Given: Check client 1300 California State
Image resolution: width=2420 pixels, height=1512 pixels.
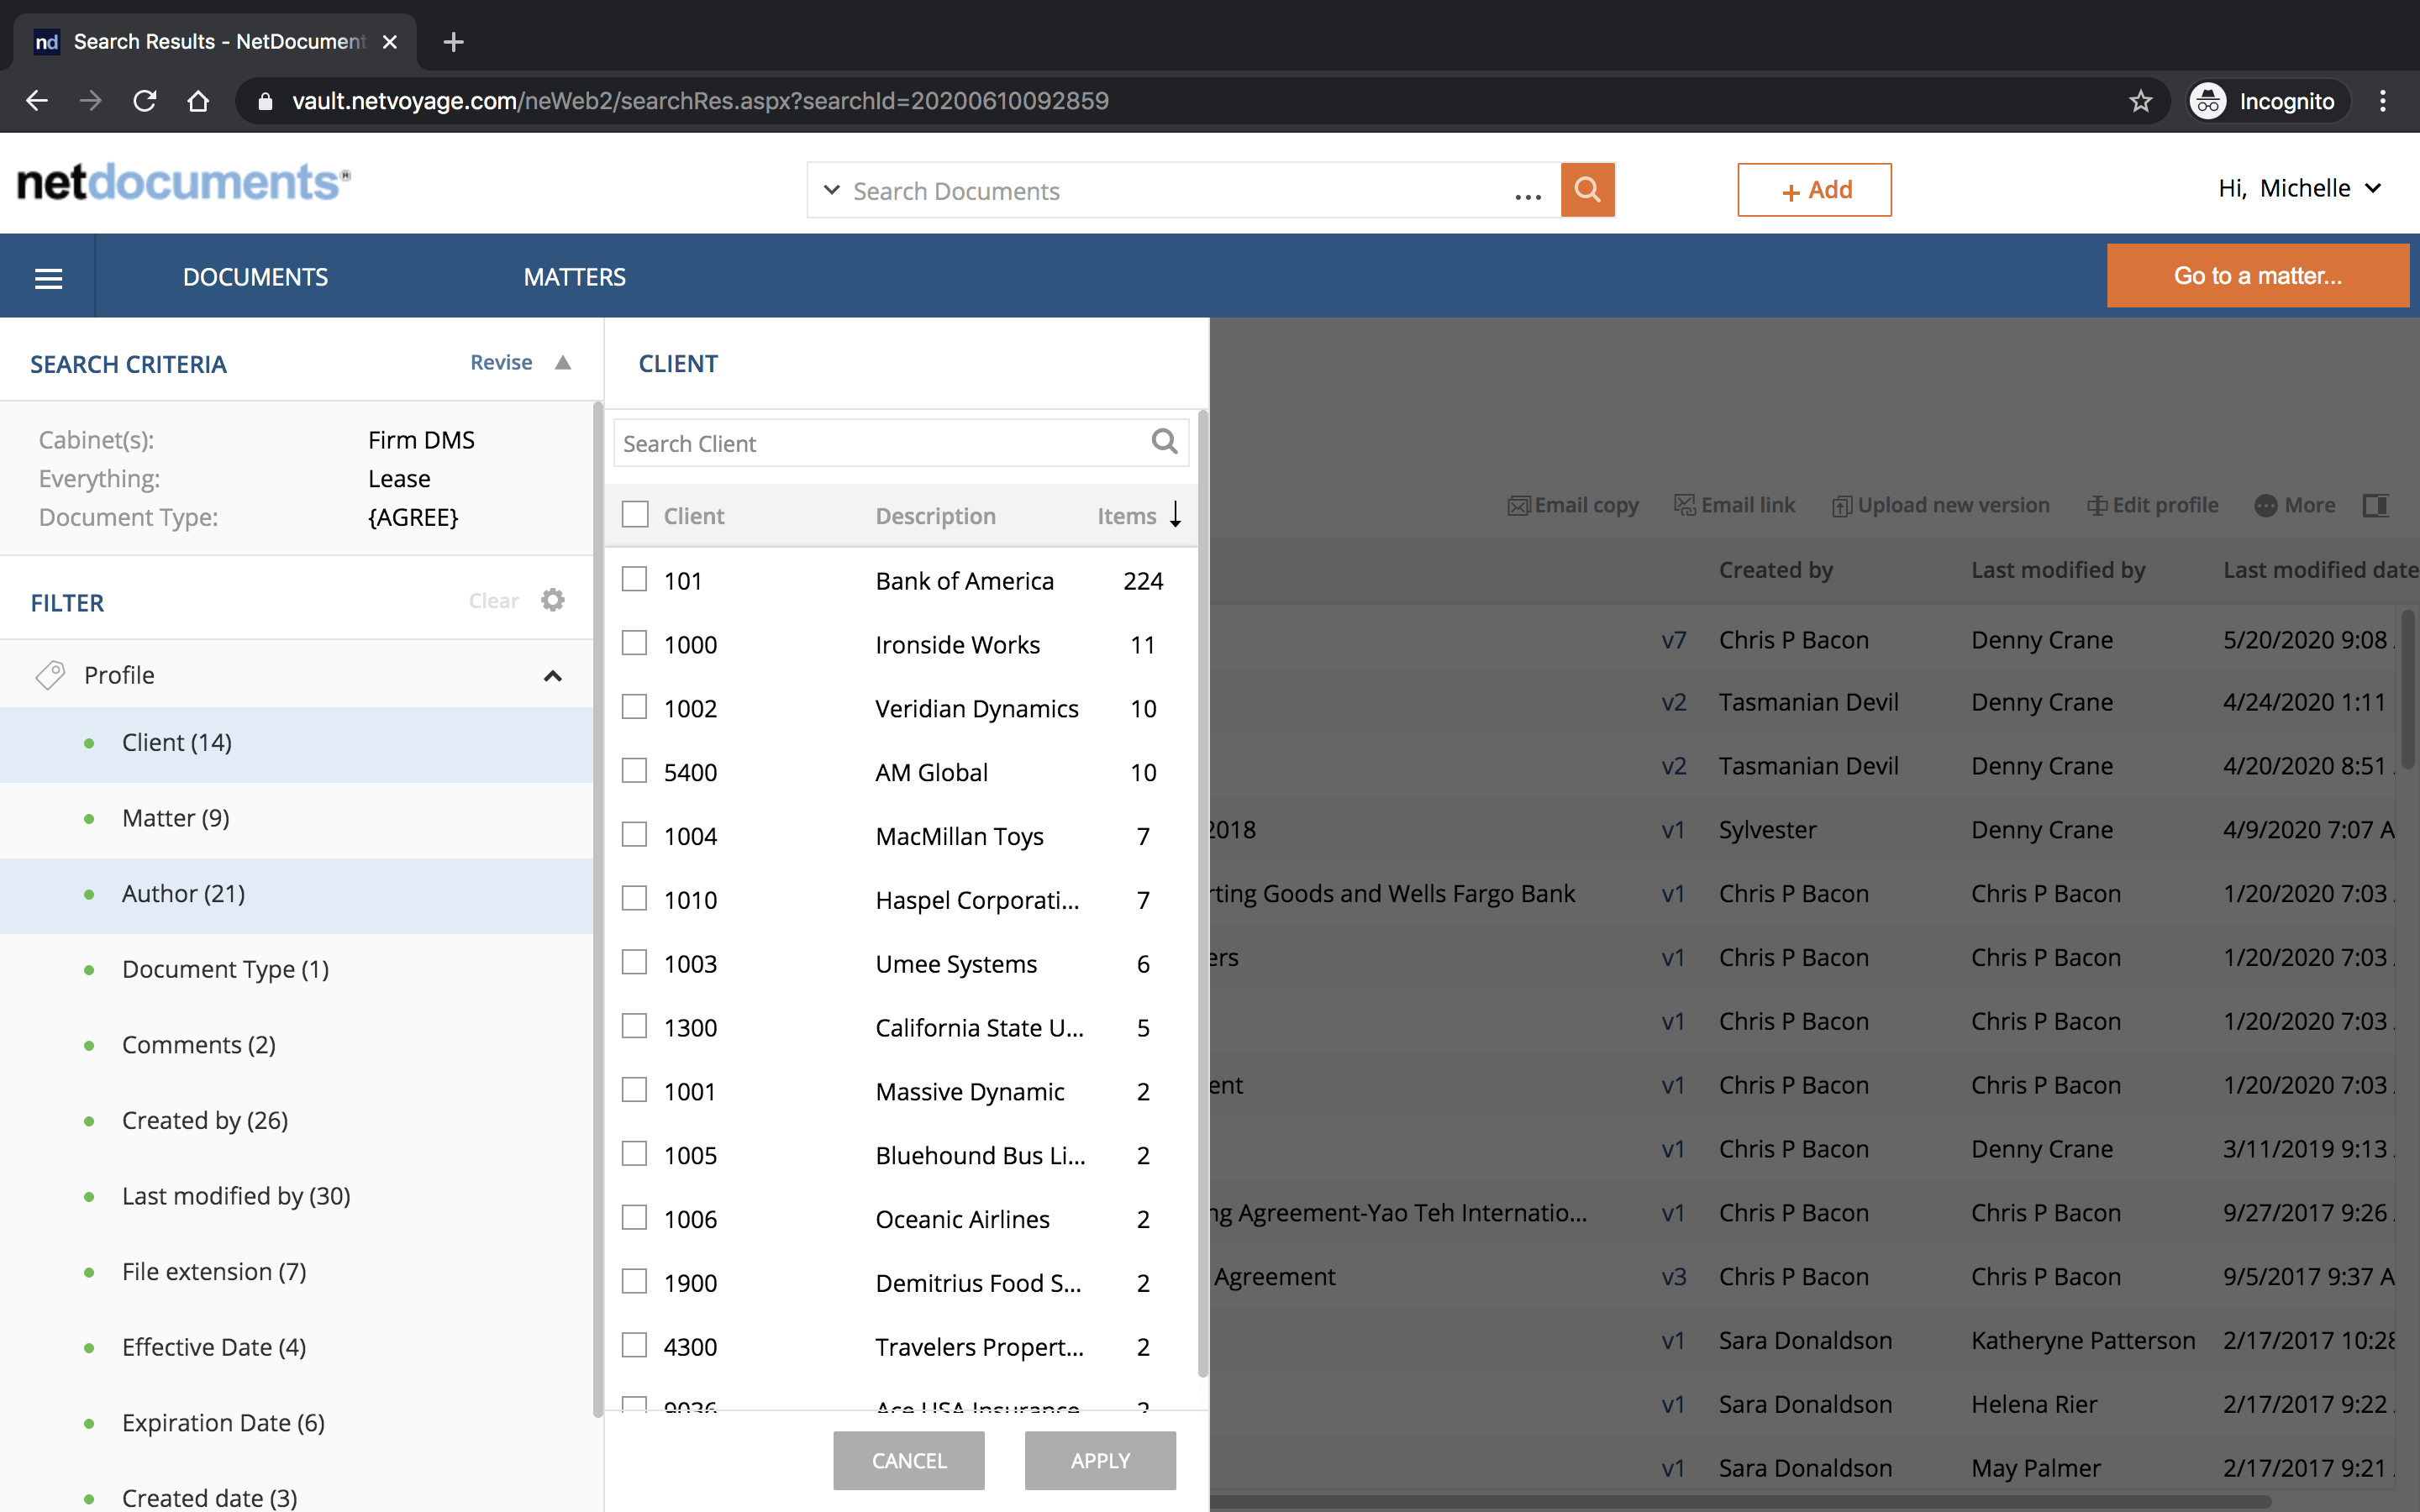Looking at the screenshot, I should 635,1026.
